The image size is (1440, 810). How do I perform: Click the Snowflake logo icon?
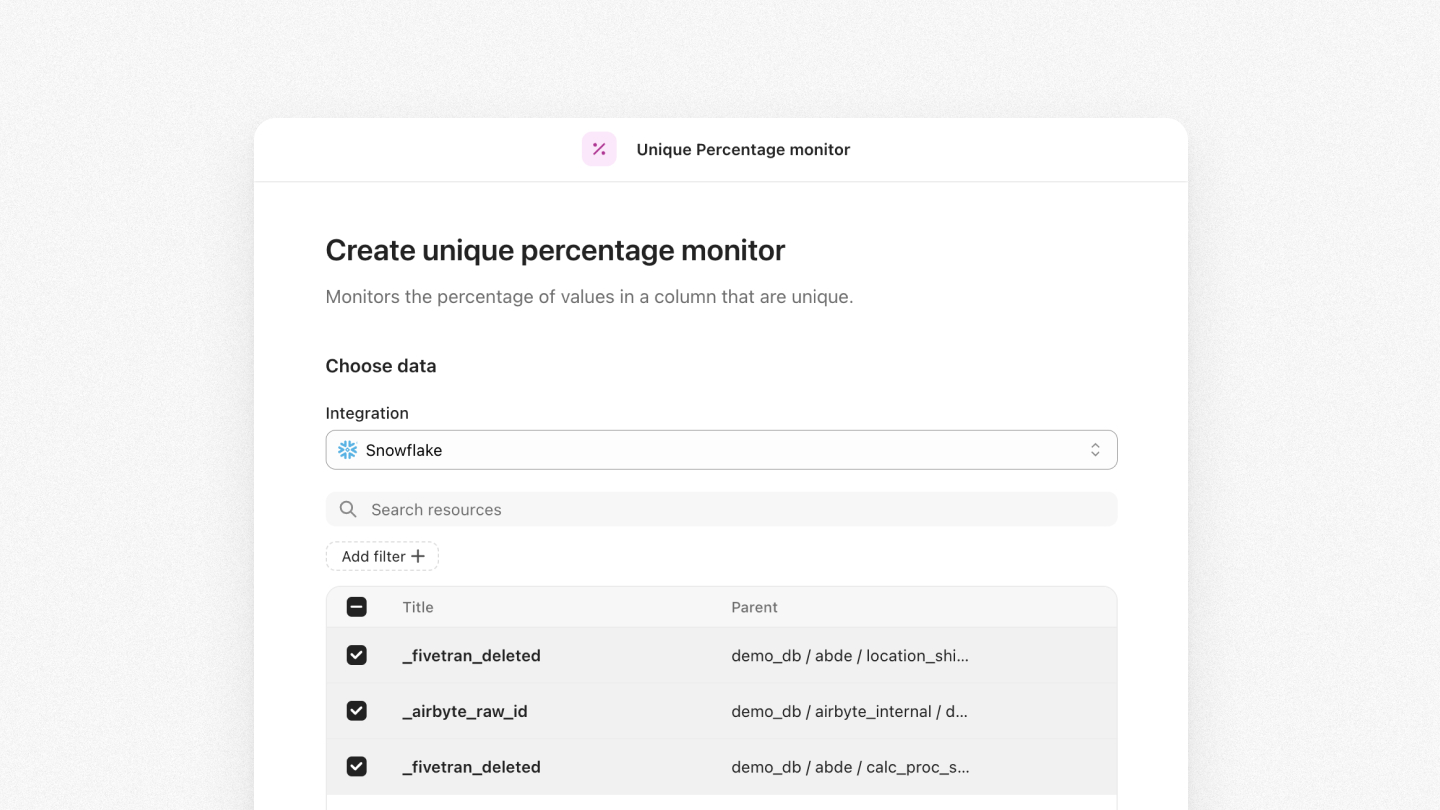pyautogui.click(x=348, y=450)
